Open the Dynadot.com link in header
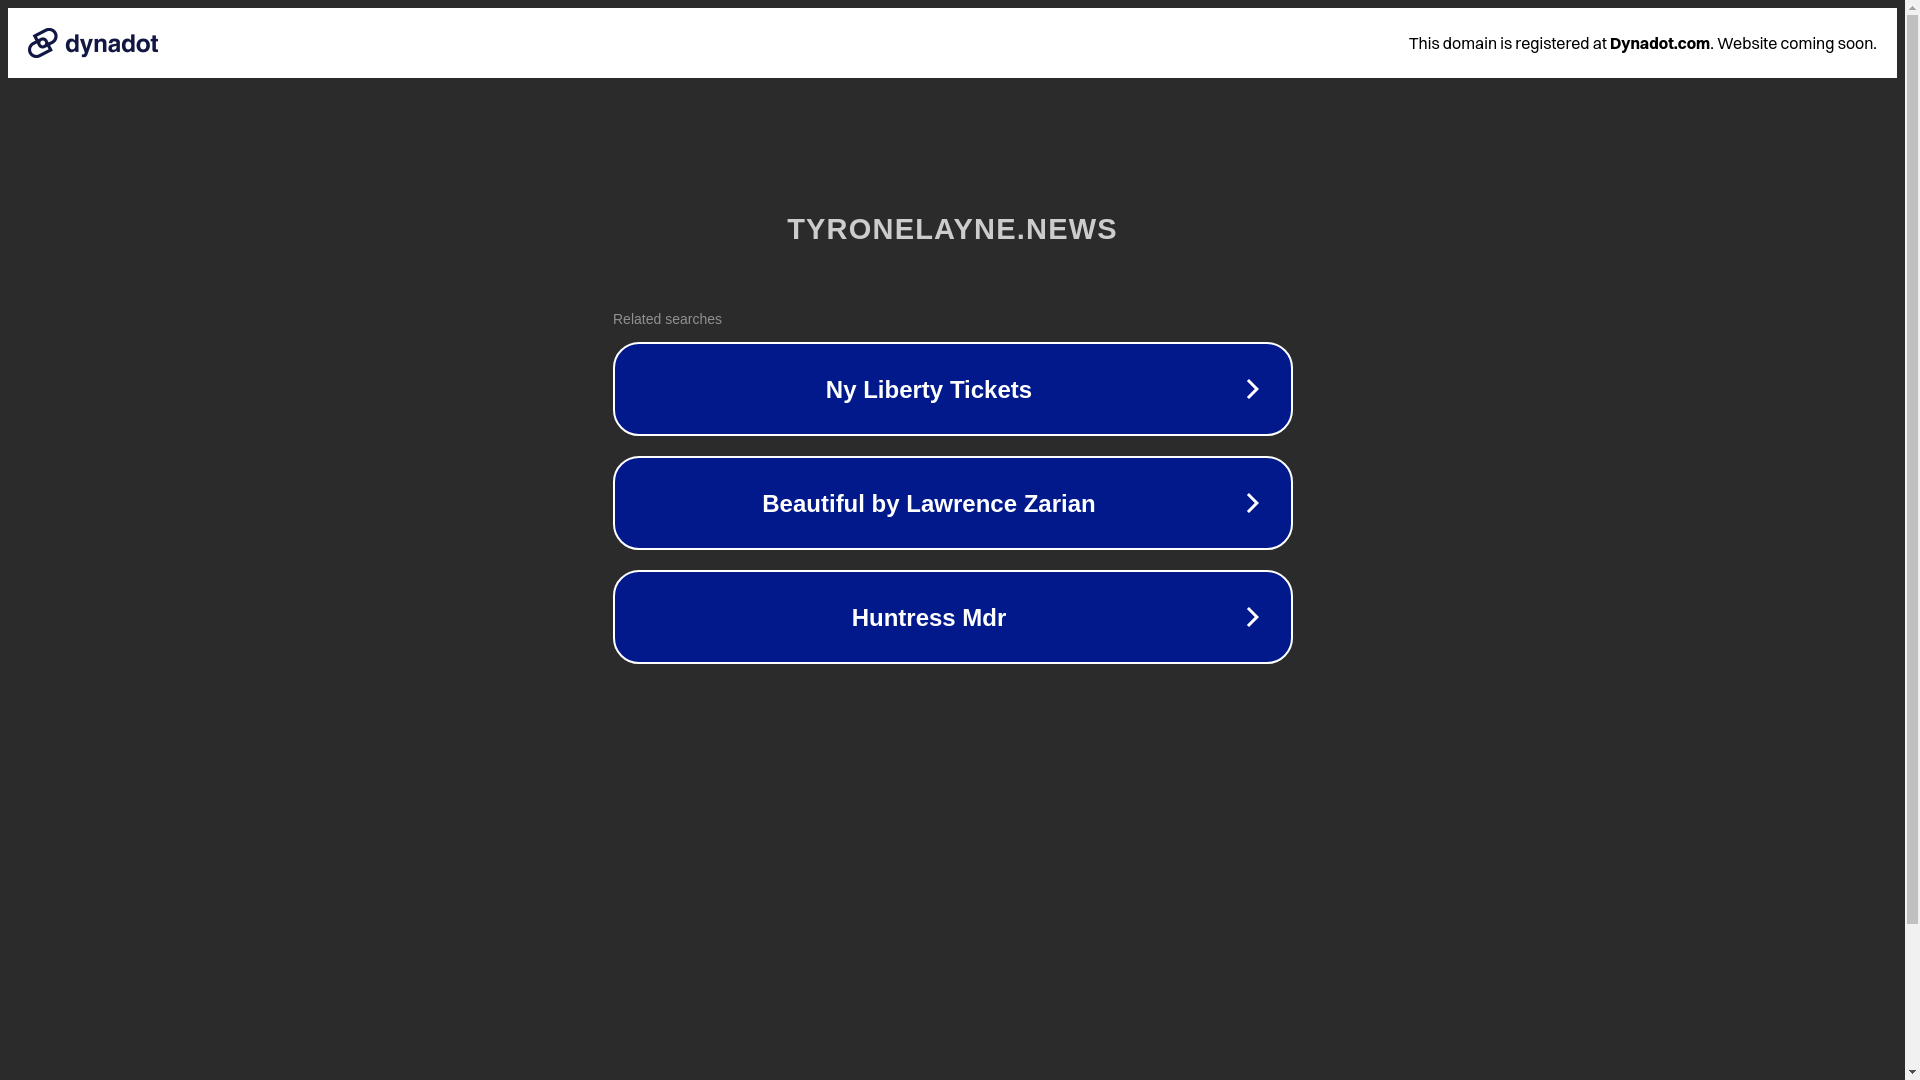 coord(1659,43)
